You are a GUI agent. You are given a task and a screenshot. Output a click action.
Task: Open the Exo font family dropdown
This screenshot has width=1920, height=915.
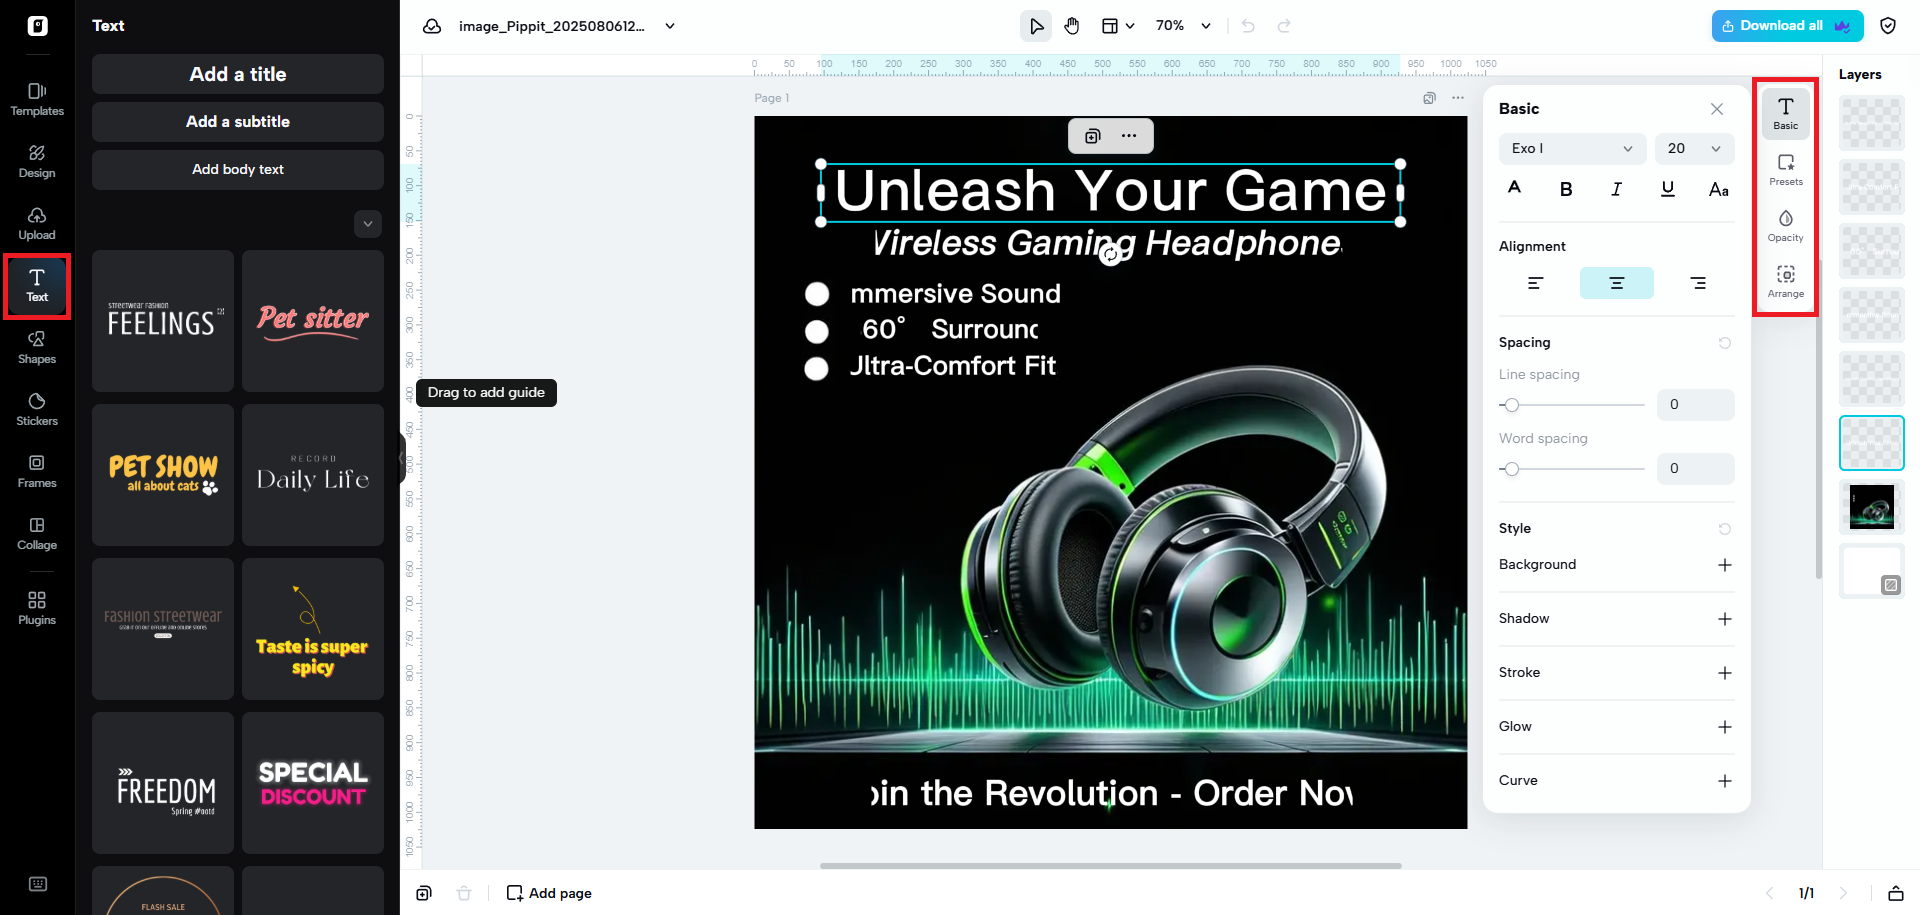click(x=1572, y=149)
